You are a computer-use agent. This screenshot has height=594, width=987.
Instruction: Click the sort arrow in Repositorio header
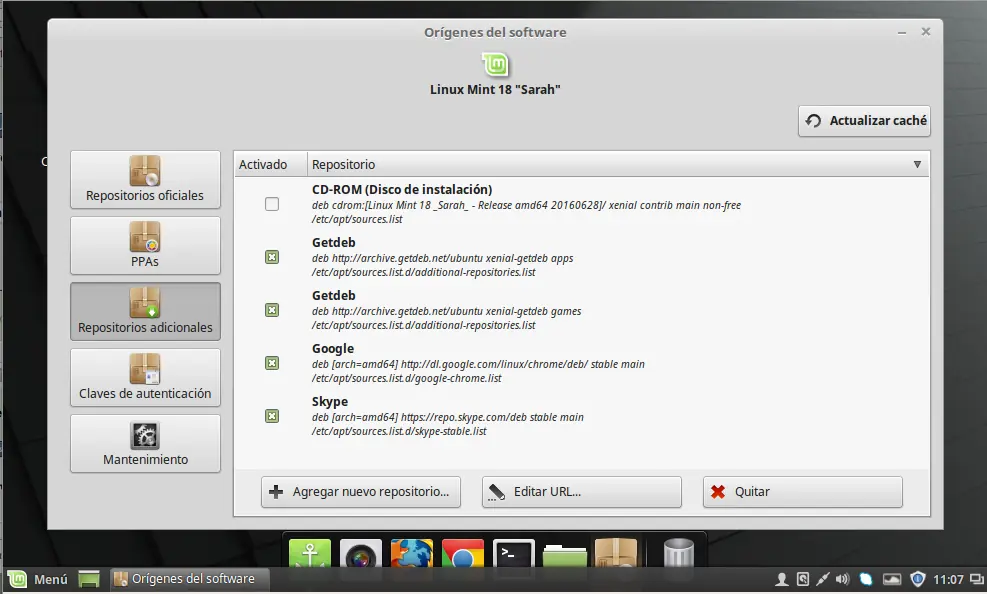(917, 164)
